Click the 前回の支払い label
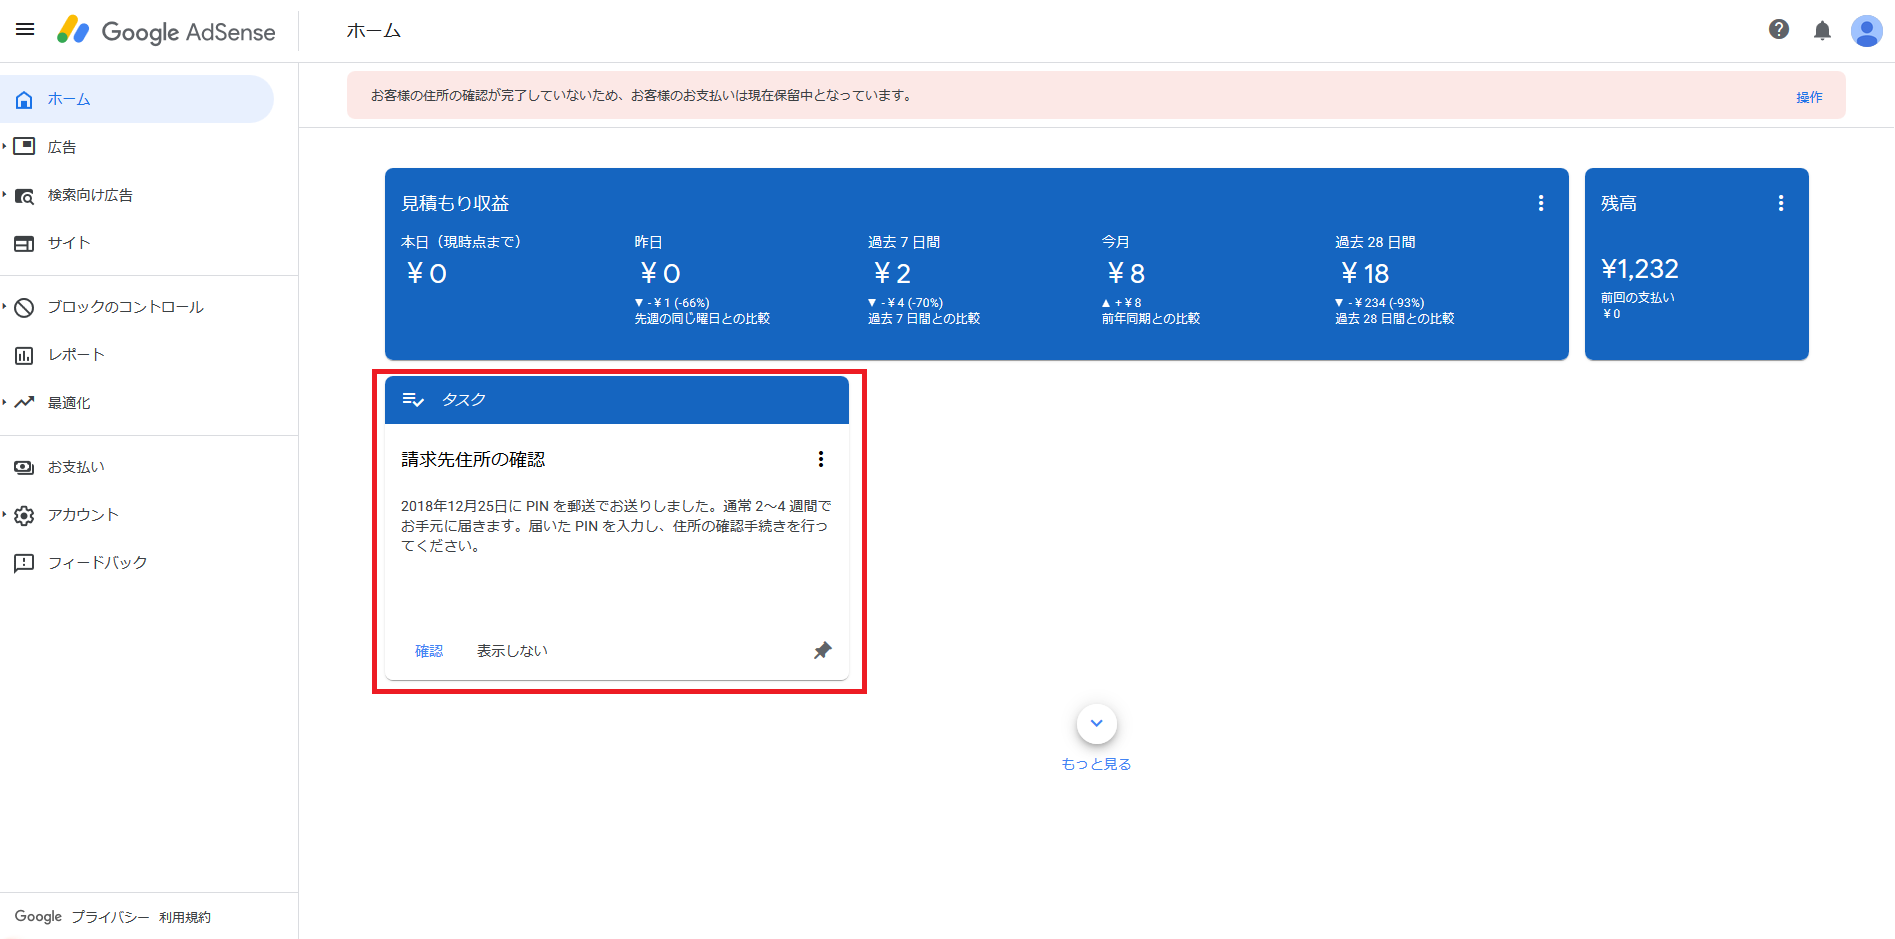The height and width of the screenshot is (939, 1895). [x=1637, y=297]
